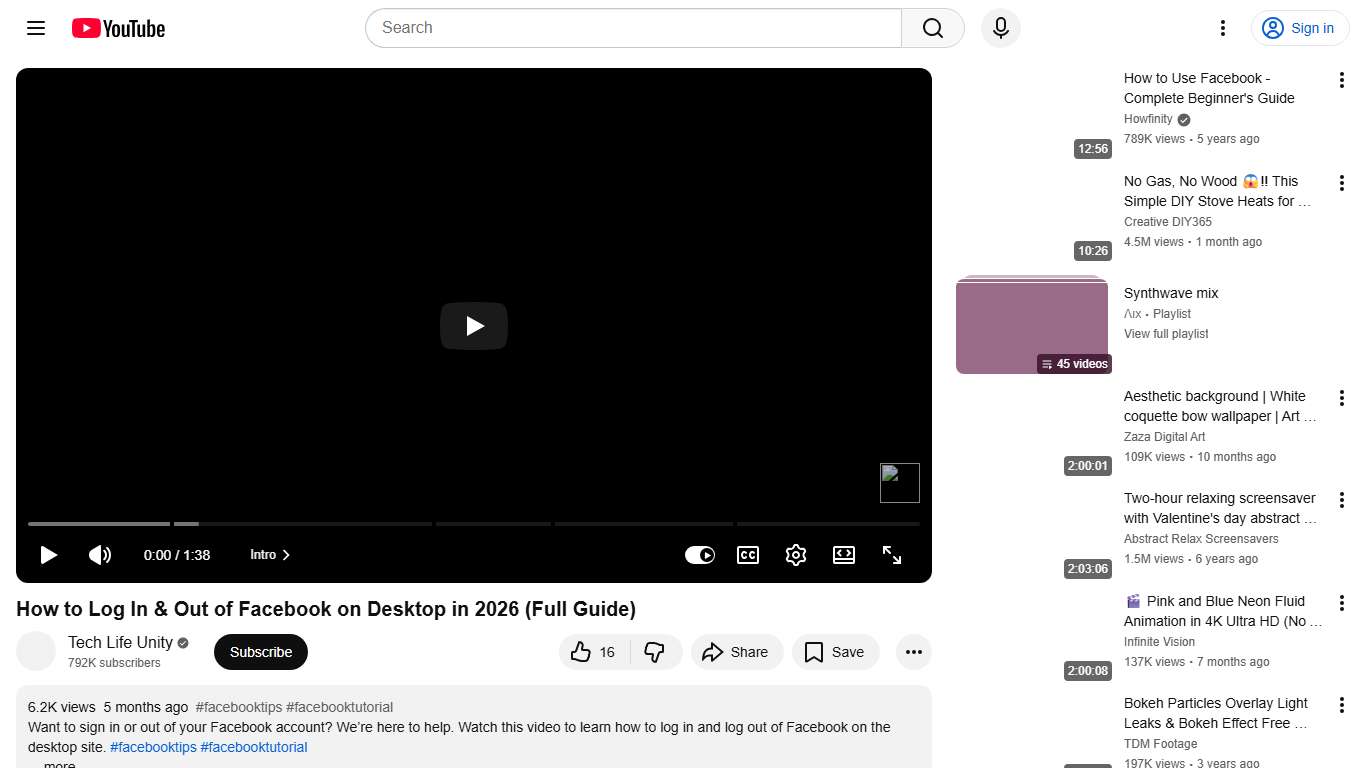Enable subtitles with the CC button

coord(747,554)
